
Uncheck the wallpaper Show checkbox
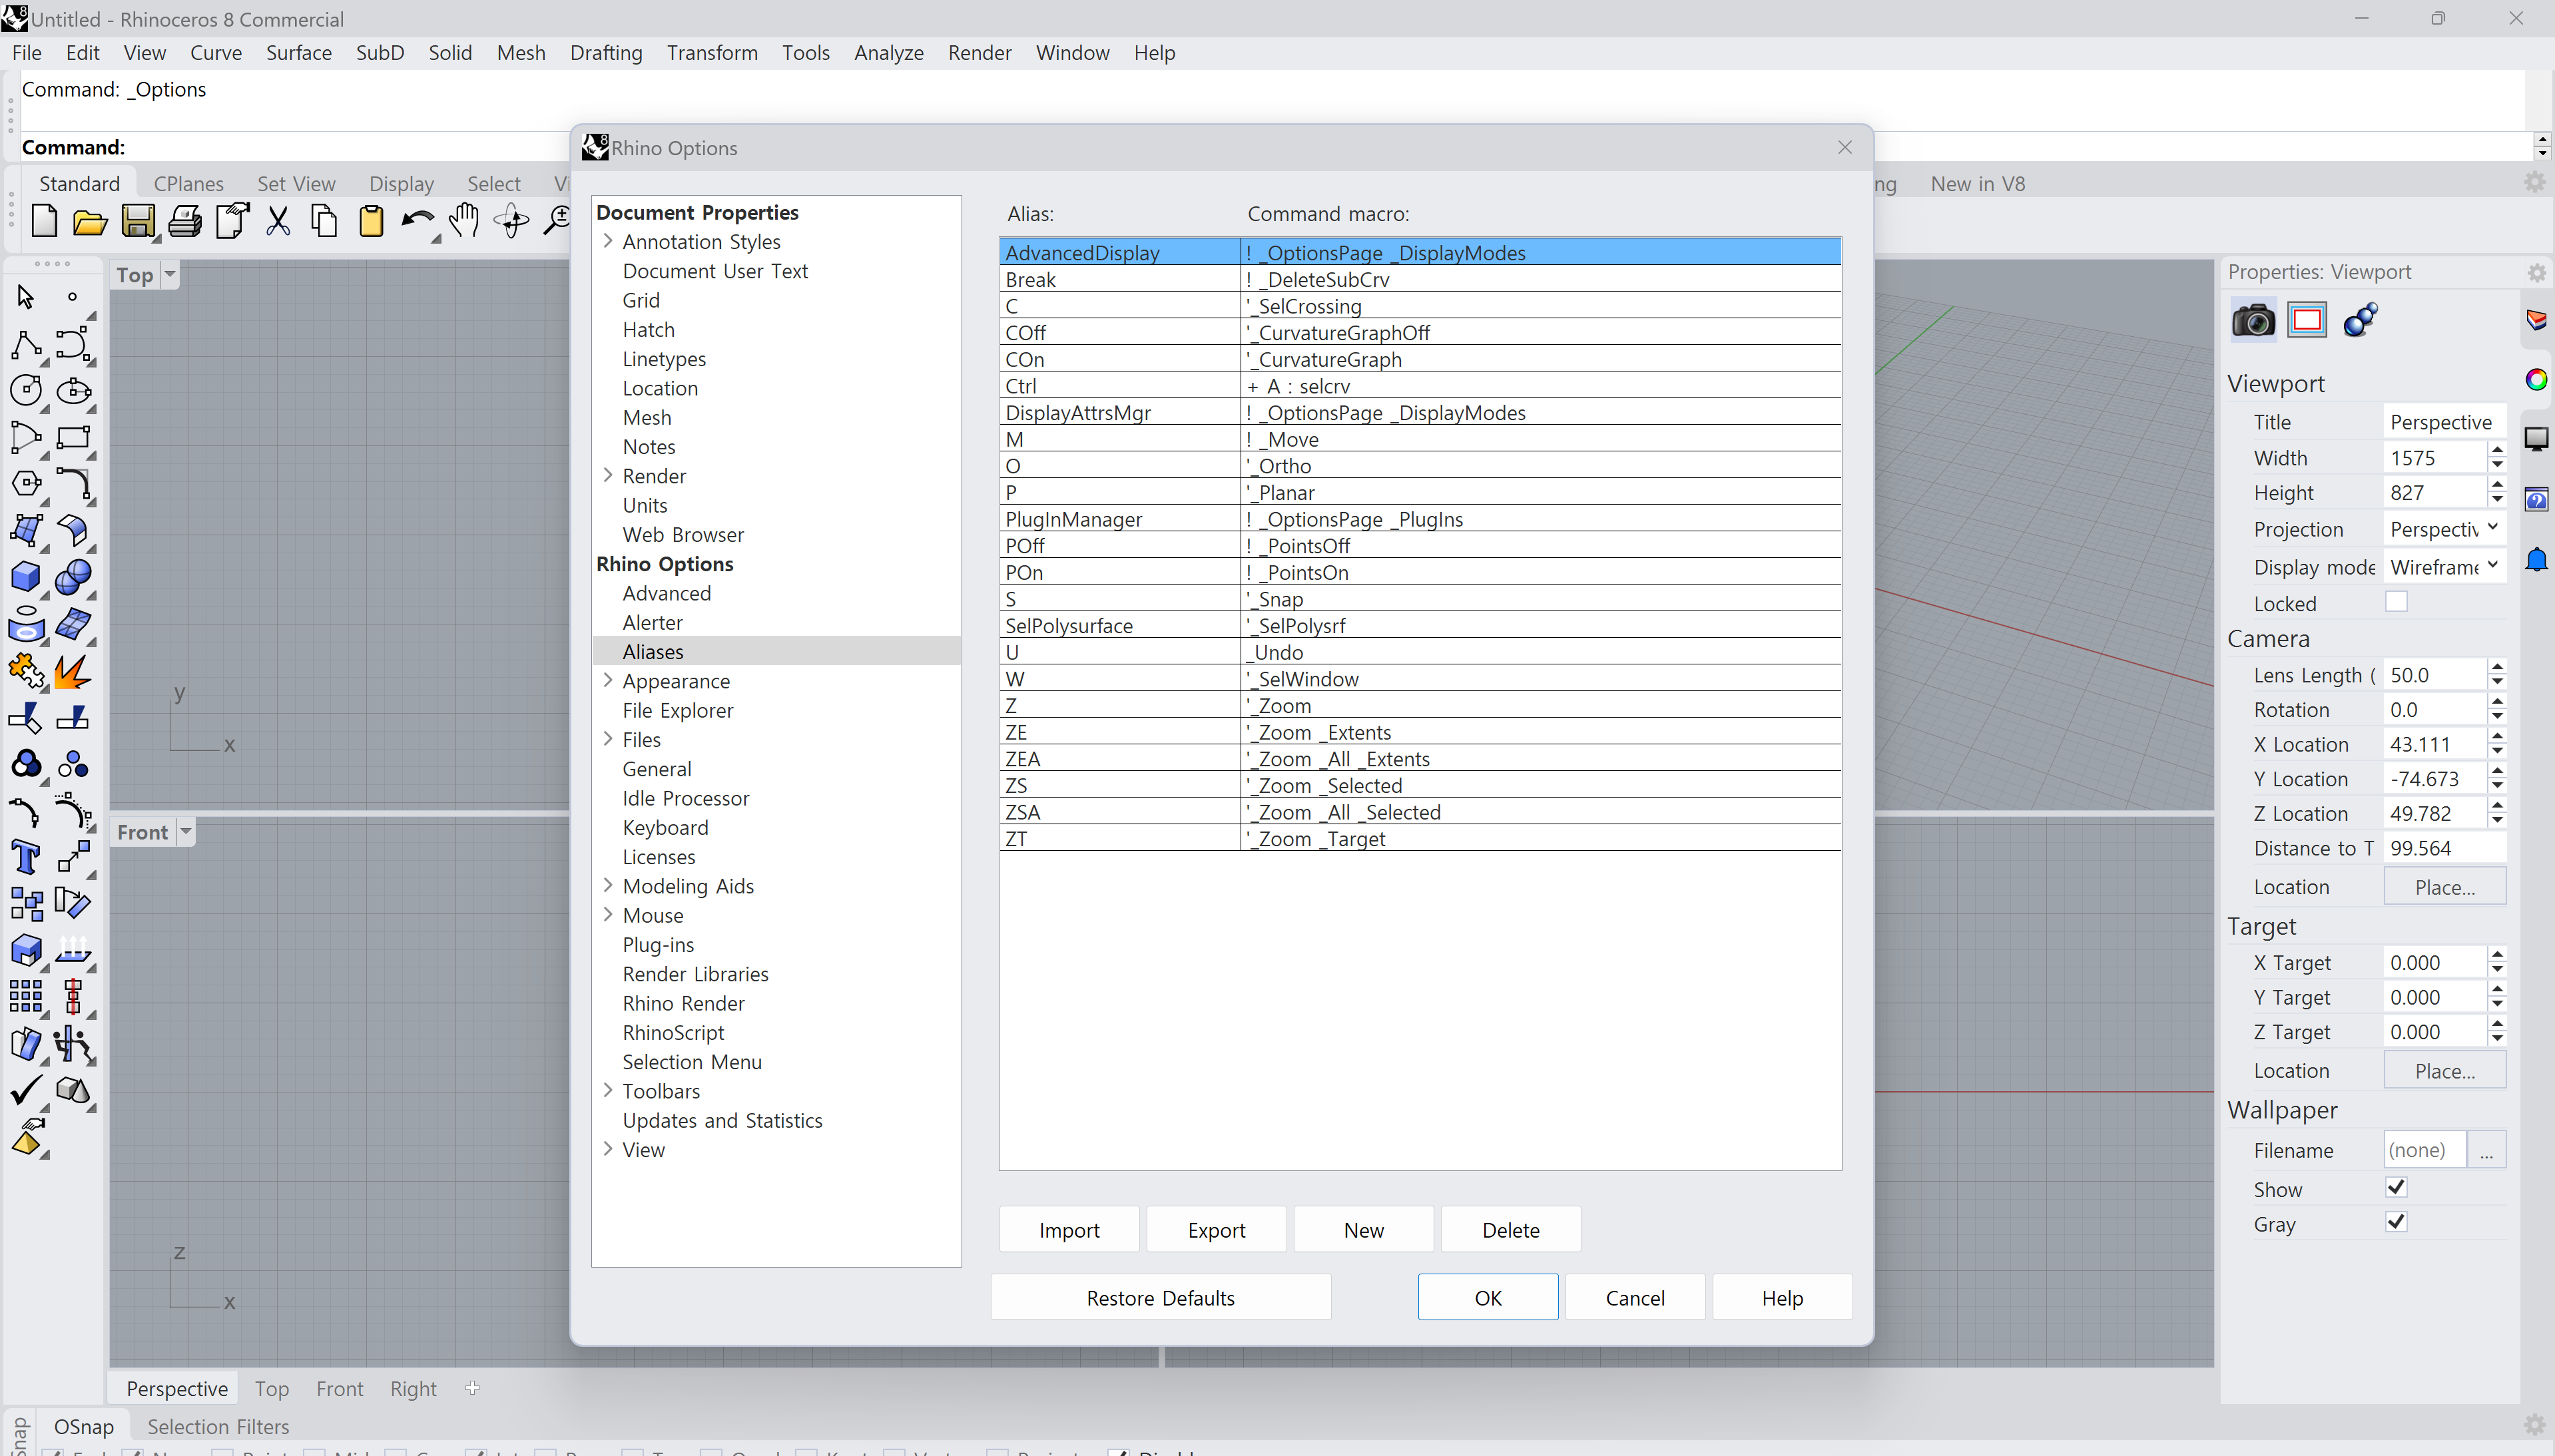2396,1188
